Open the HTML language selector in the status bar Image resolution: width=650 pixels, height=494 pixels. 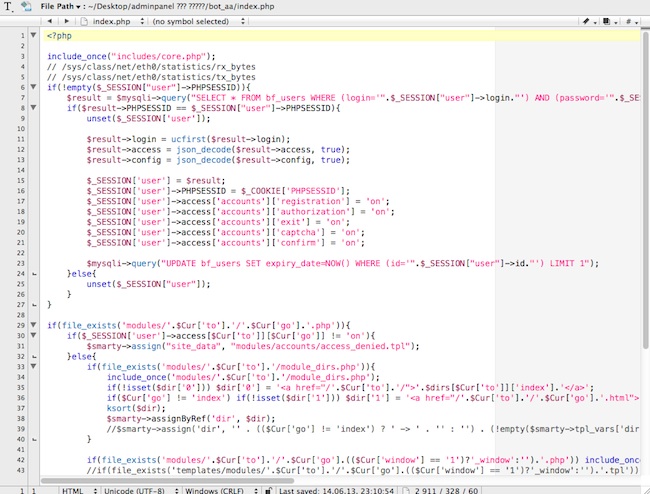click(x=74, y=489)
